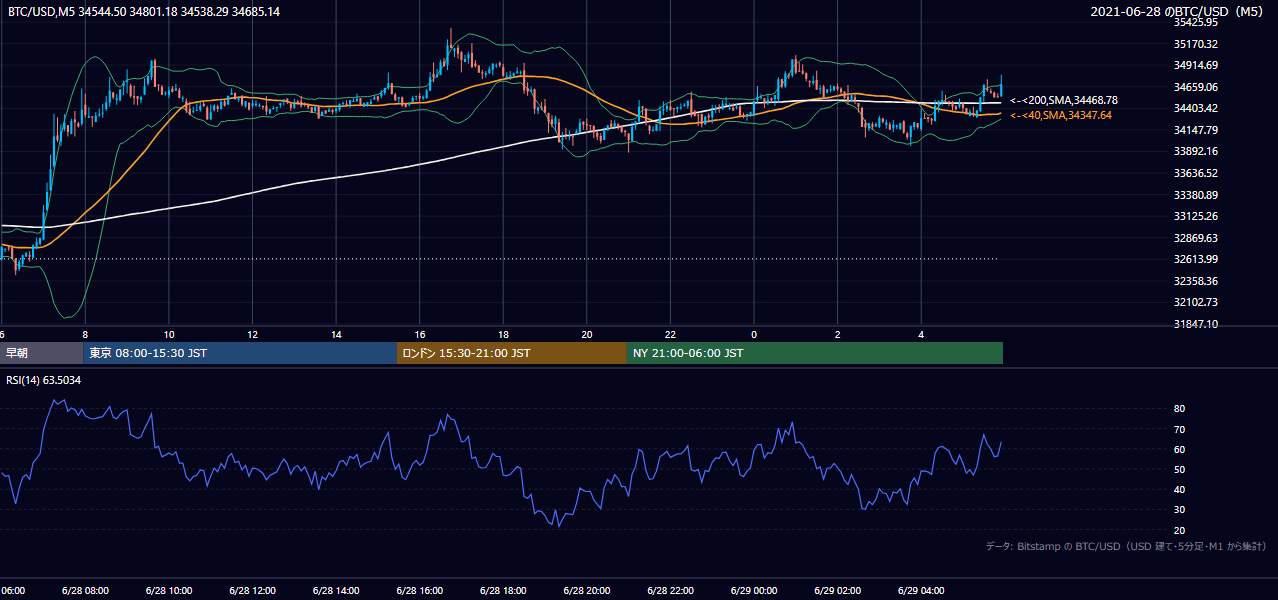The height and width of the screenshot is (600, 1278).
Task: Click the RSI 60 level label
Action: click(x=1179, y=449)
